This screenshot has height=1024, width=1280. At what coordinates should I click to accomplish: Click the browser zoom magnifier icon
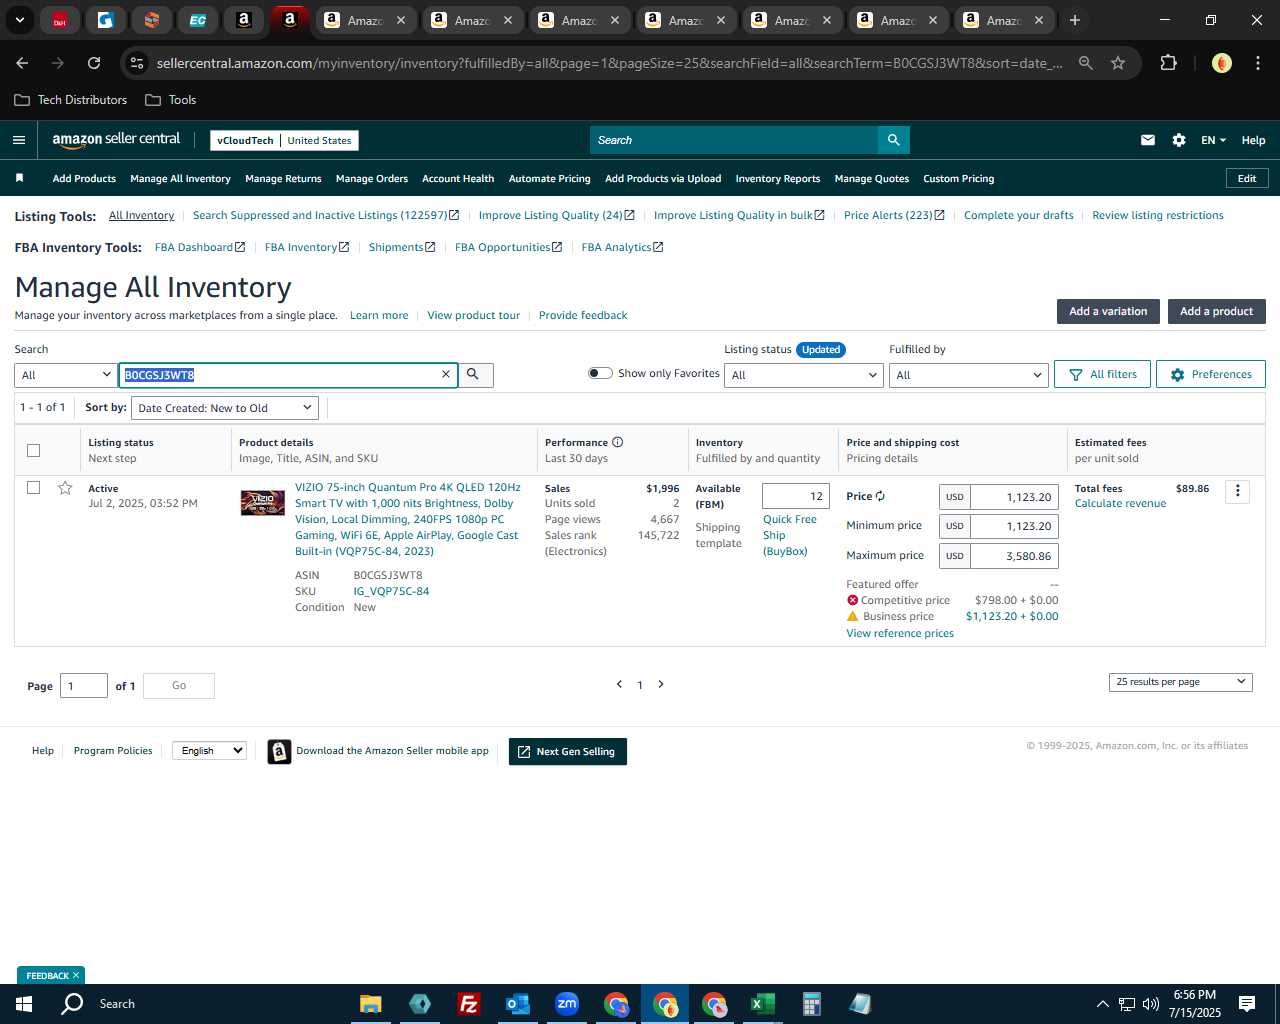point(1086,63)
